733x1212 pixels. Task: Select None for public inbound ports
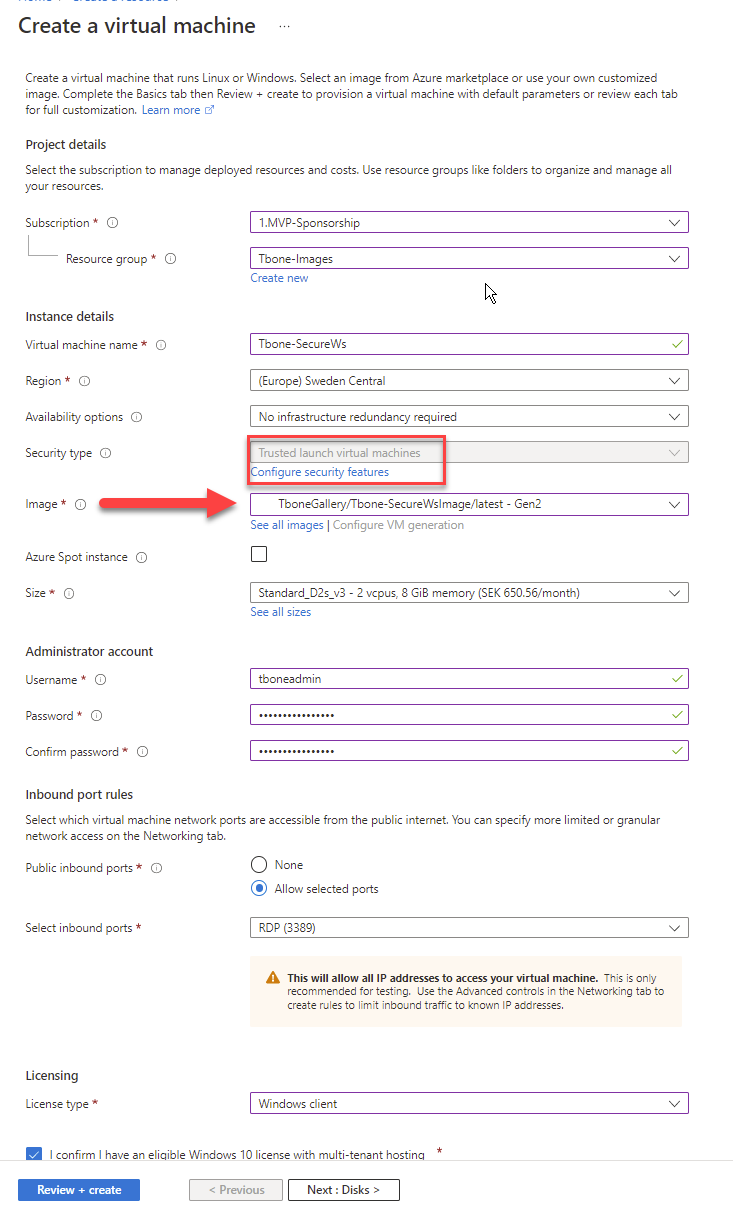point(260,865)
